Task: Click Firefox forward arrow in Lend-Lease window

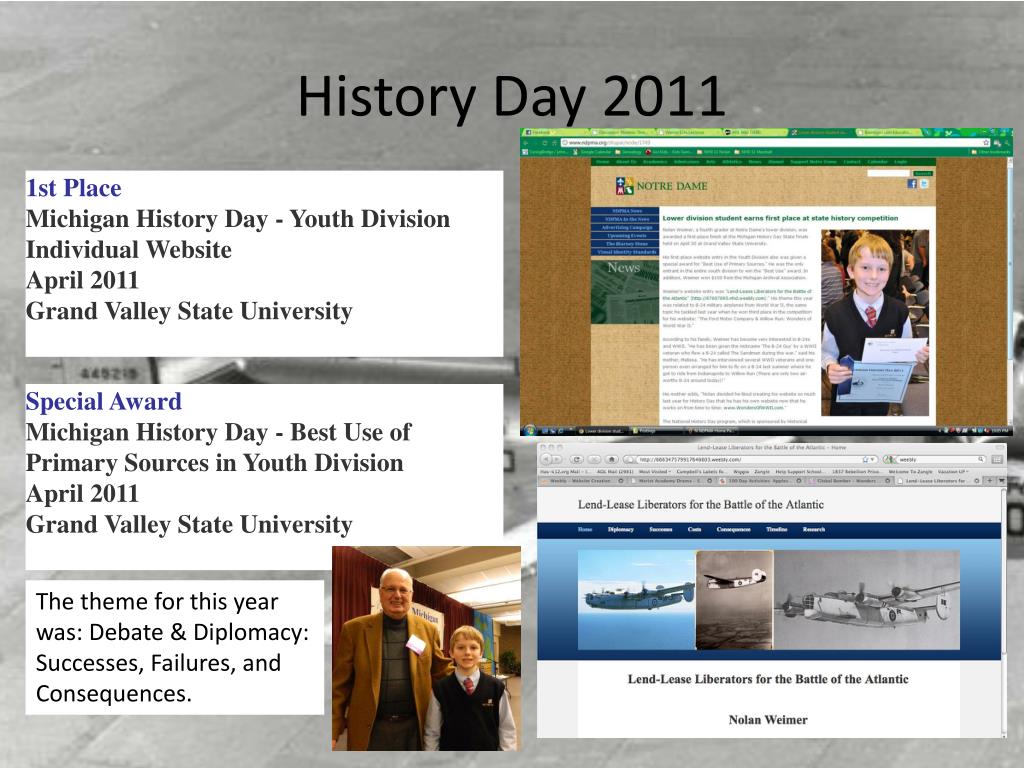Action: [556, 459]
